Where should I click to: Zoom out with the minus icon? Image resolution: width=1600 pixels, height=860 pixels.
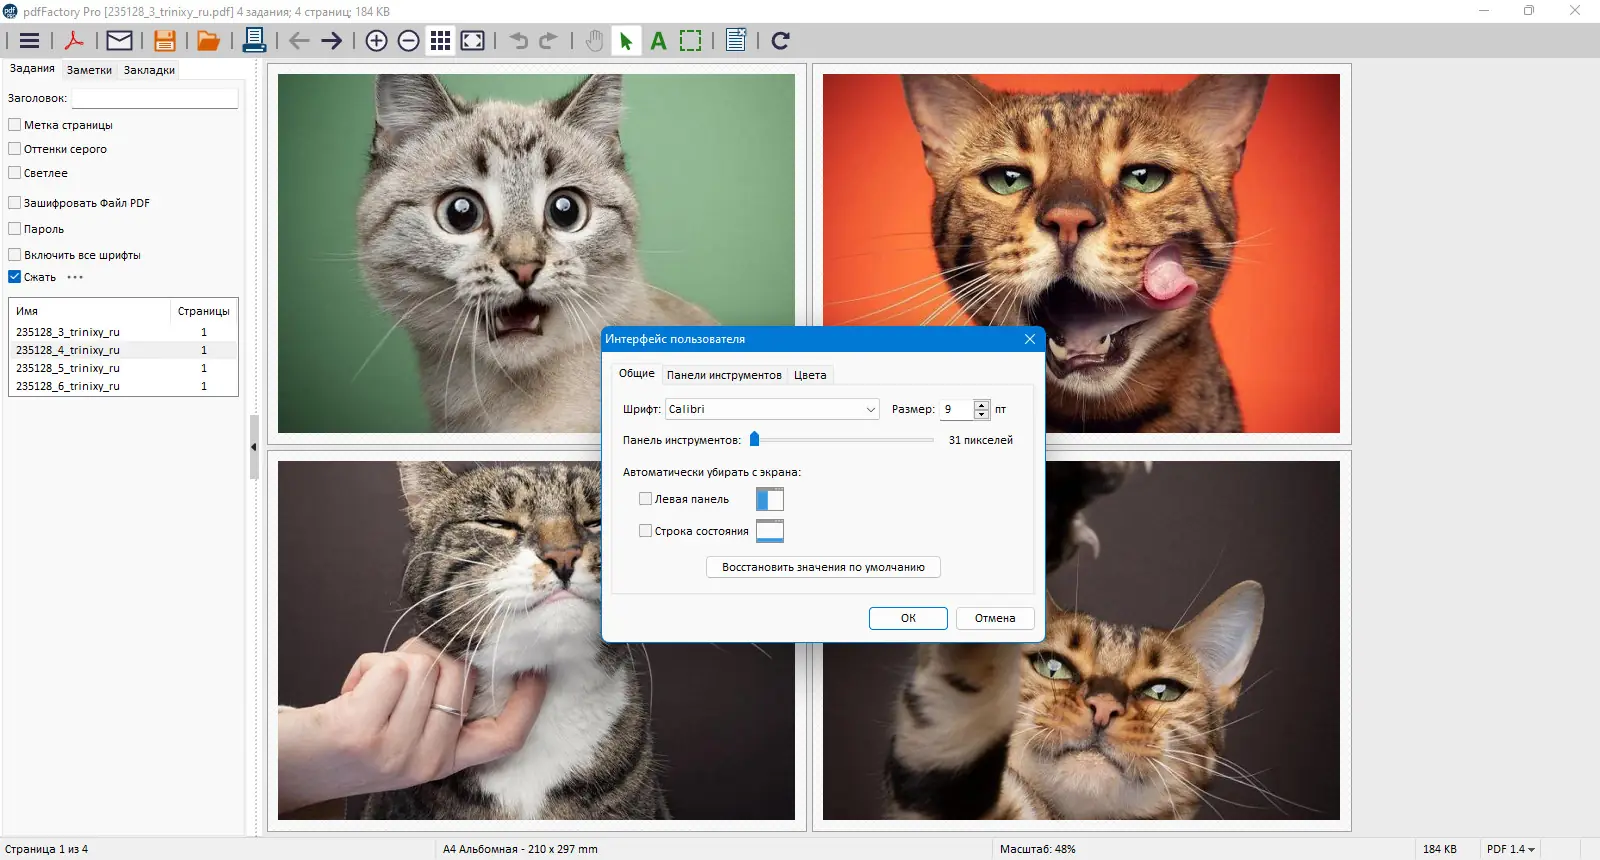click(408, 41)
